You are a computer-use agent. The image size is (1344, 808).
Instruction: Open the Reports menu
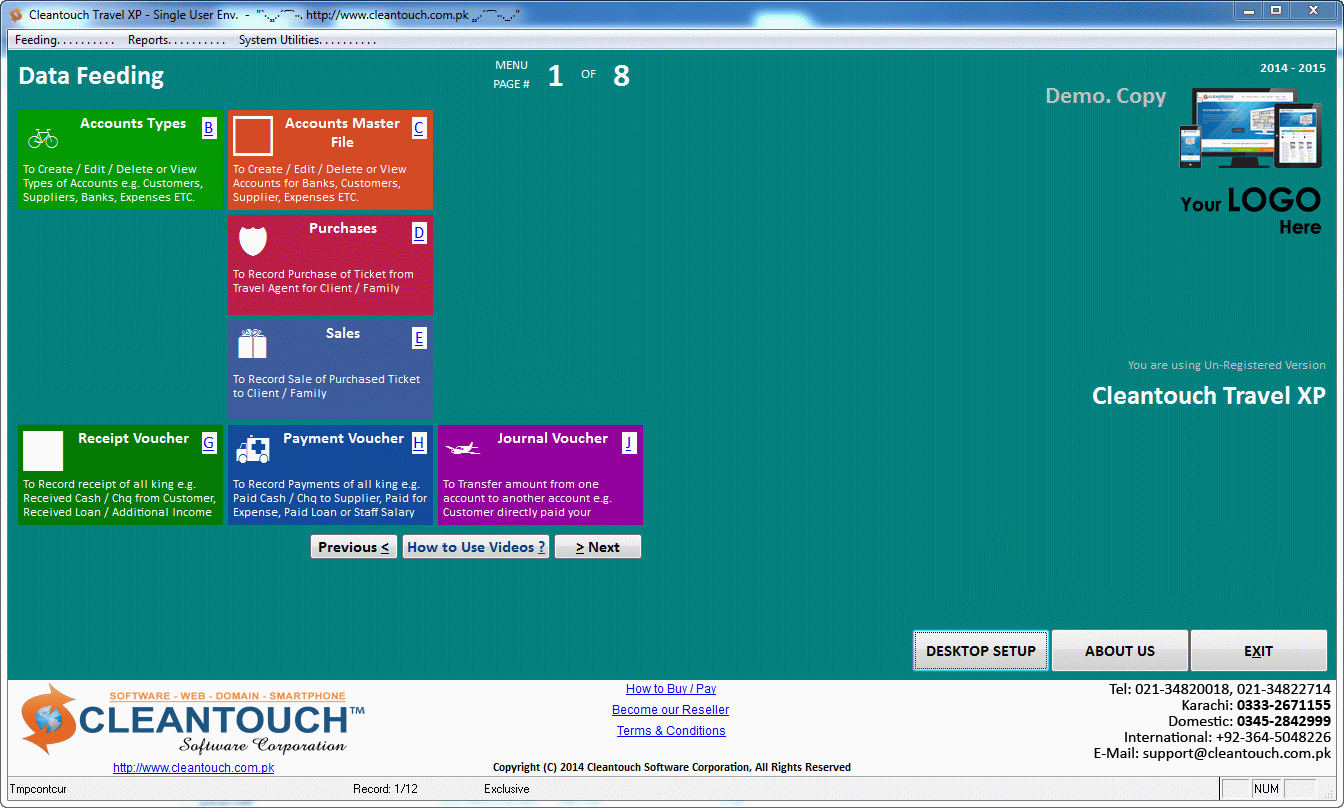[x=176, y=40]
